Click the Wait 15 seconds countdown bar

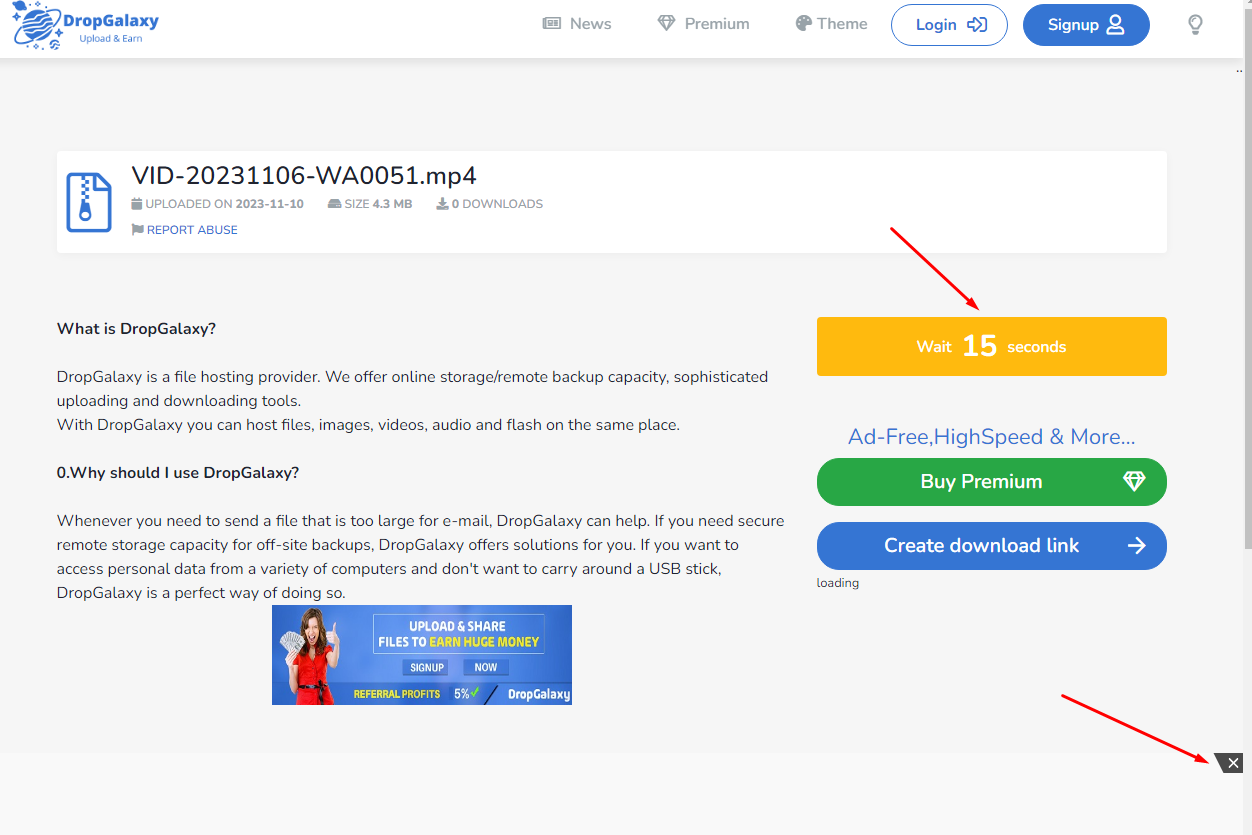tap(991, 347)
